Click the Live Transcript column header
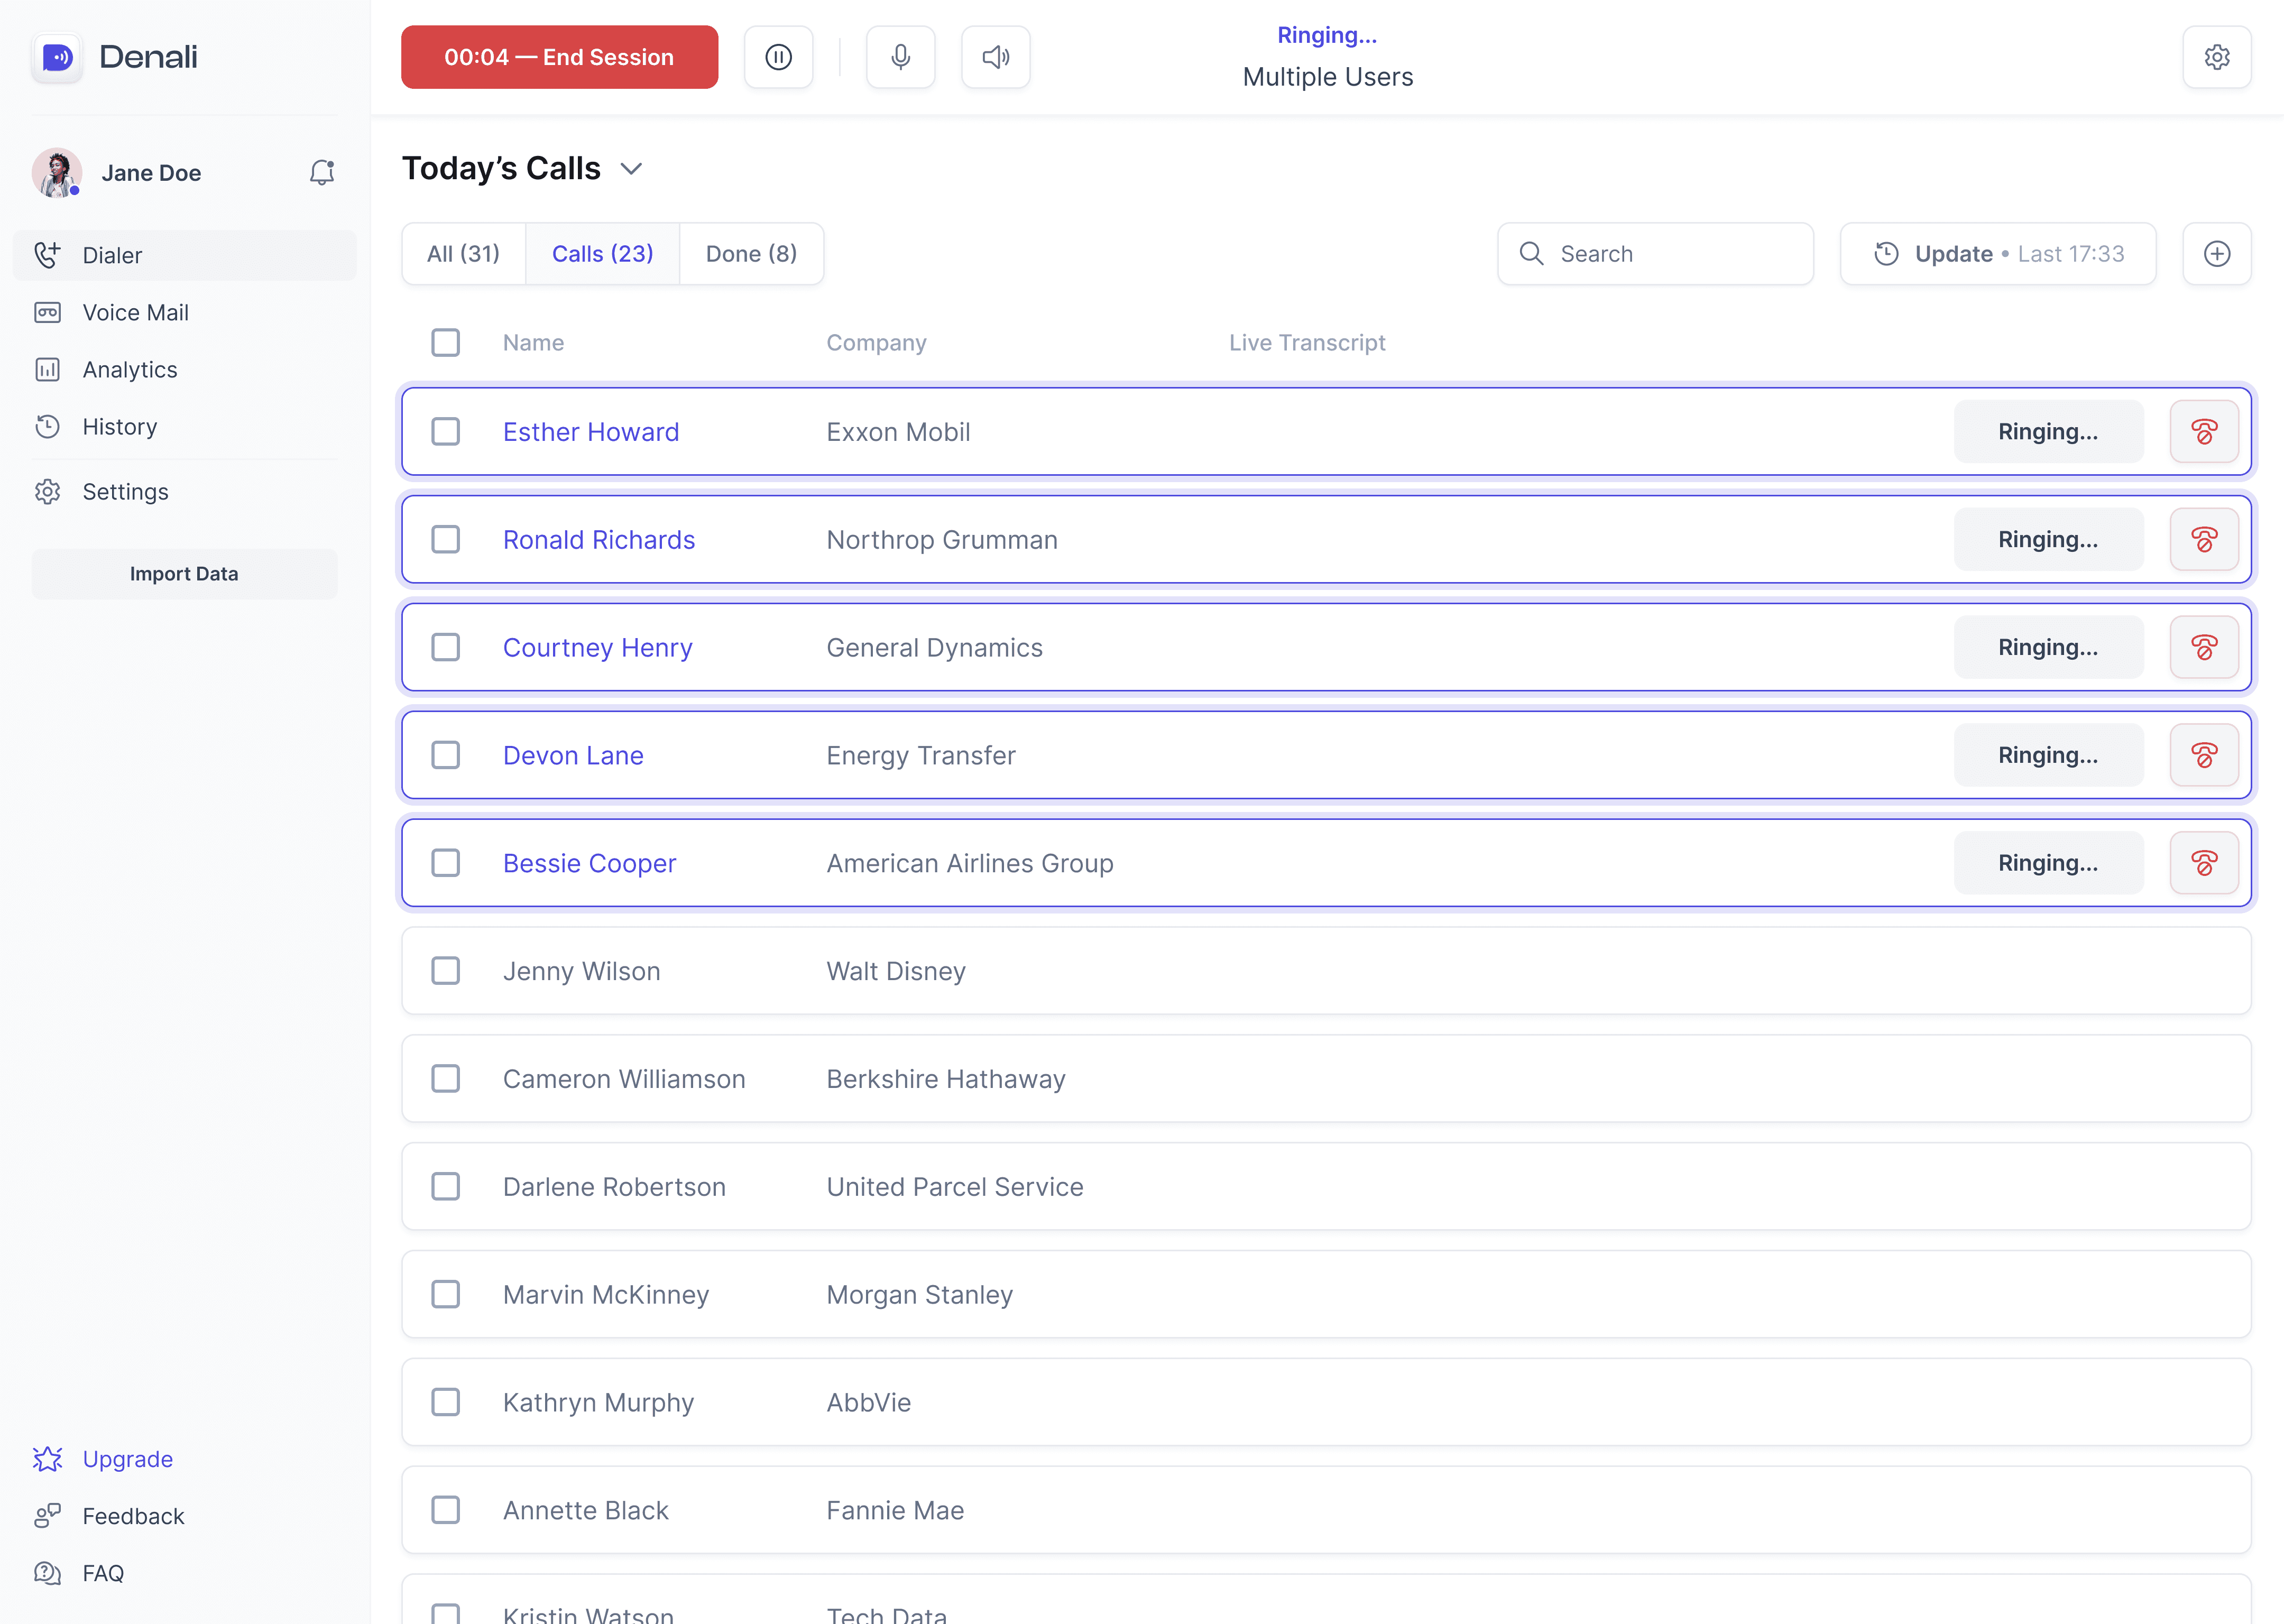Viewport: 2284px width, 1624px height. pos(1306,343)
